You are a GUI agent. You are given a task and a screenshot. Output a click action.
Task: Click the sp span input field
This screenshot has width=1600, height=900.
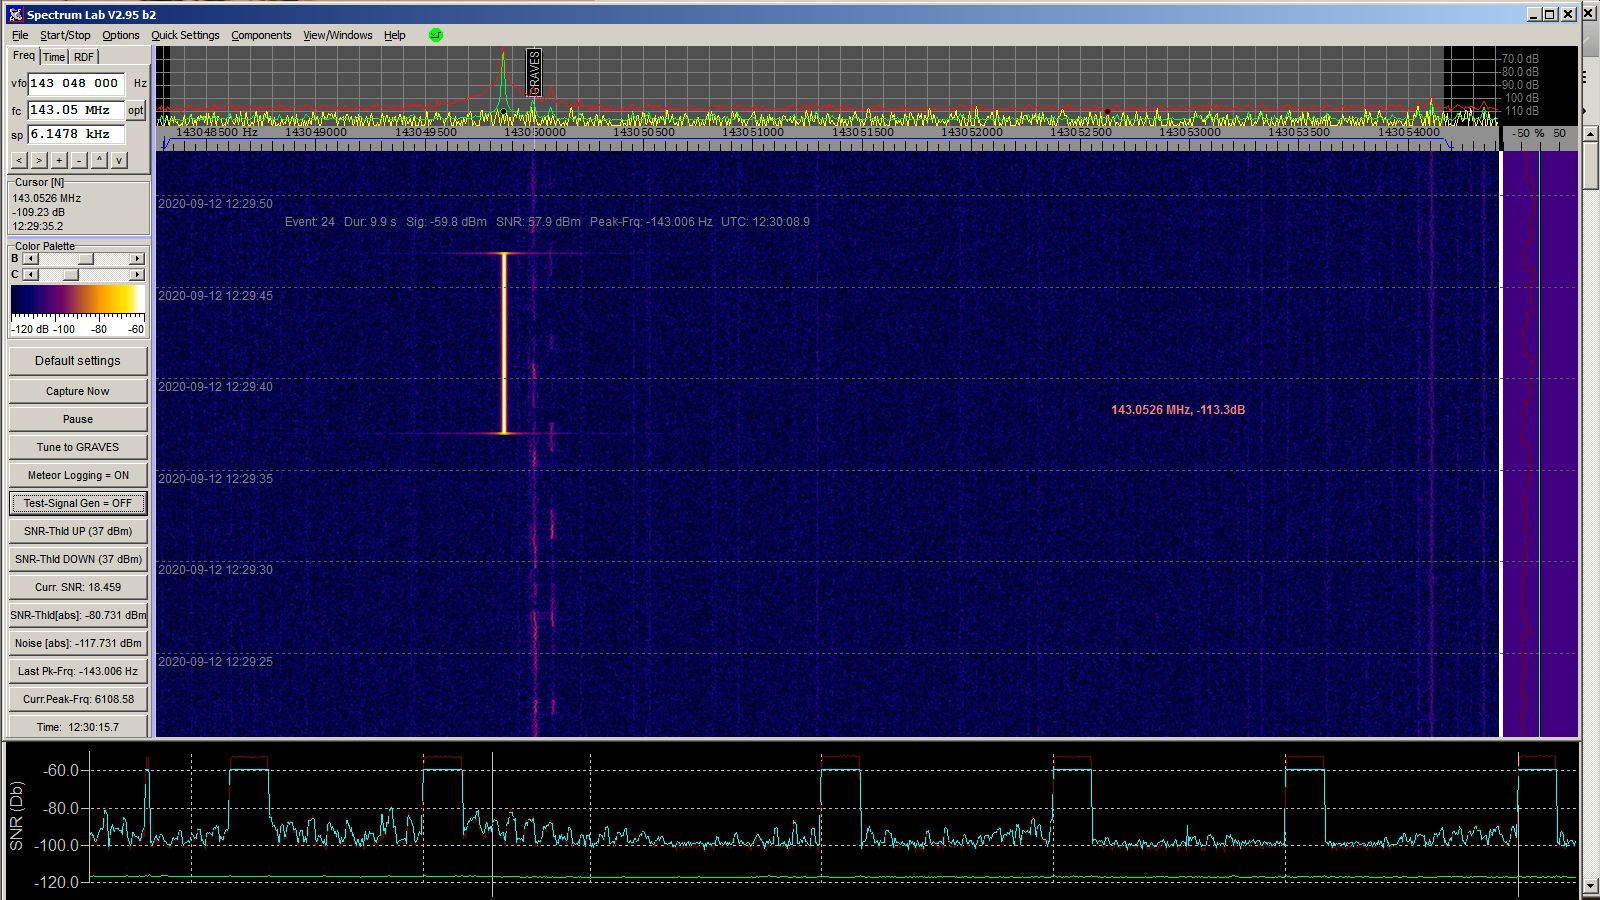pos(76,134)
